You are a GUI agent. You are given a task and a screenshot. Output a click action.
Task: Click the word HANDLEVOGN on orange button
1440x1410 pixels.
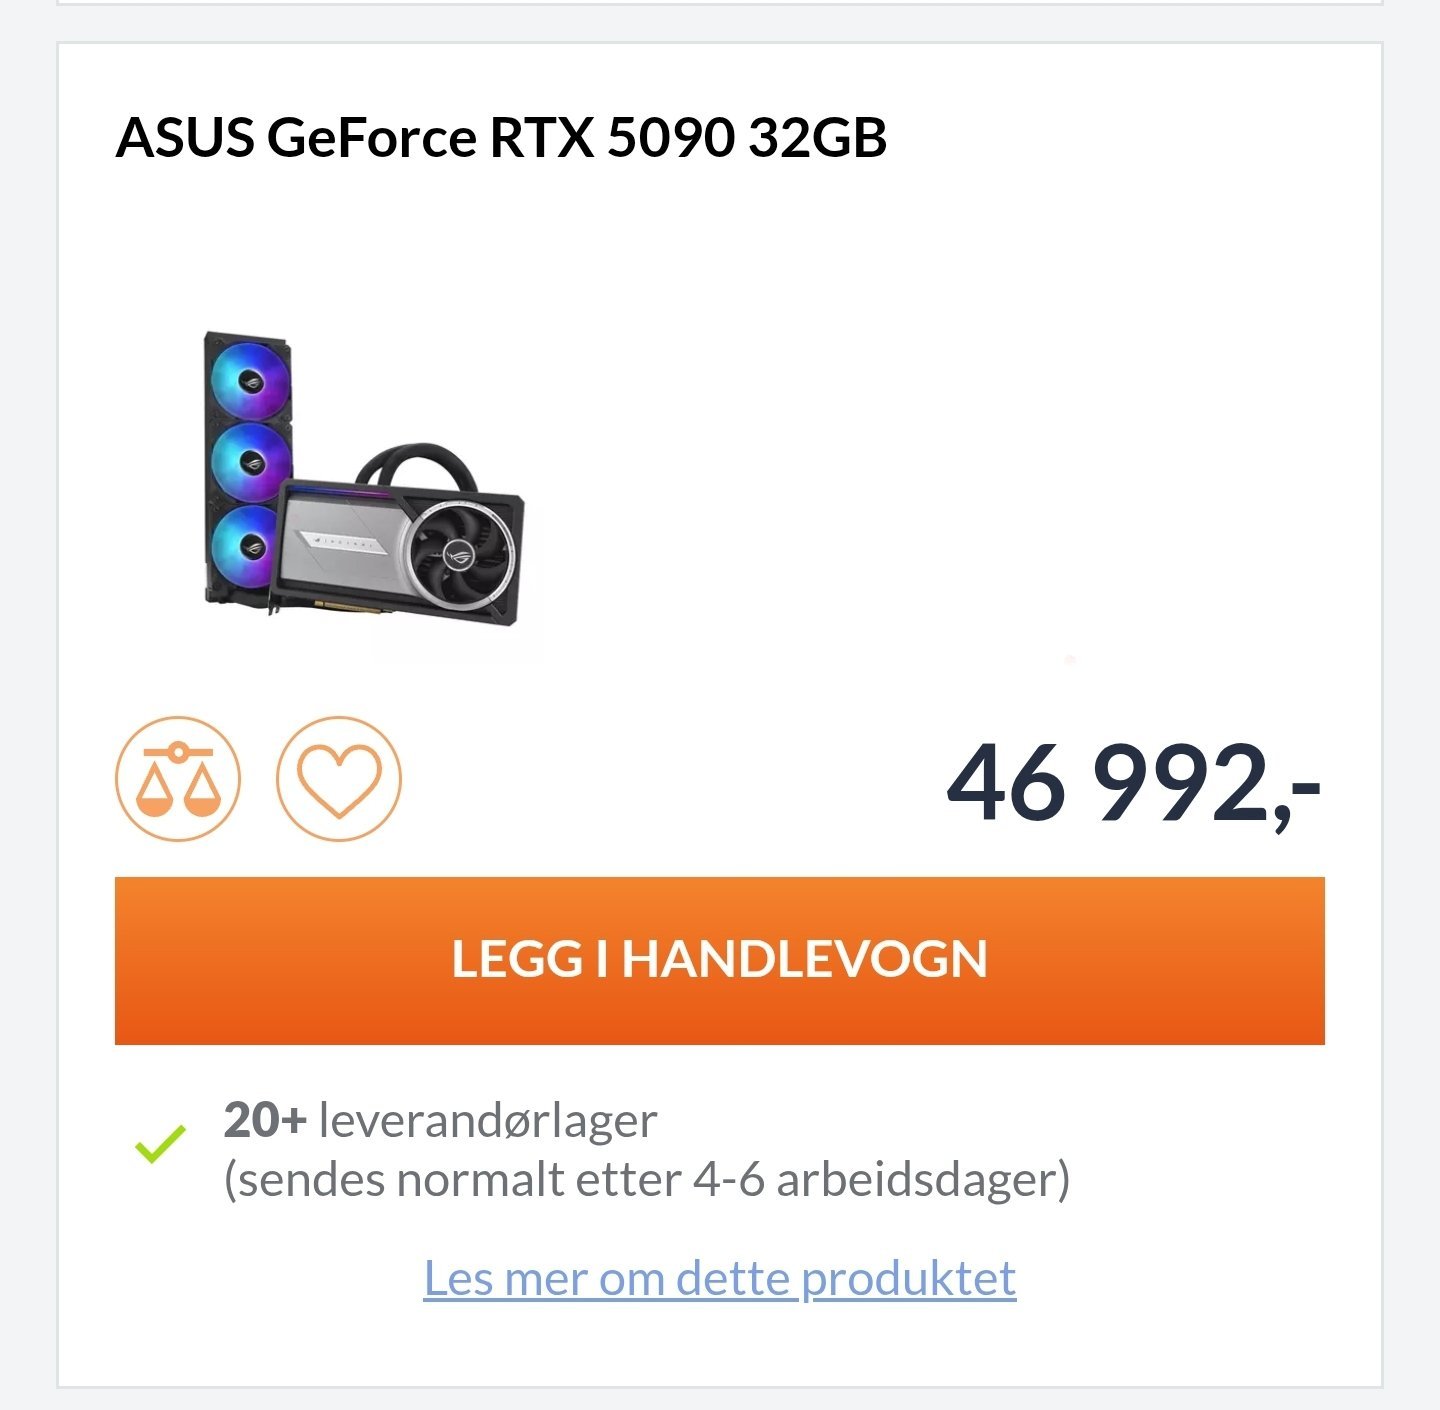coord(805,960)
